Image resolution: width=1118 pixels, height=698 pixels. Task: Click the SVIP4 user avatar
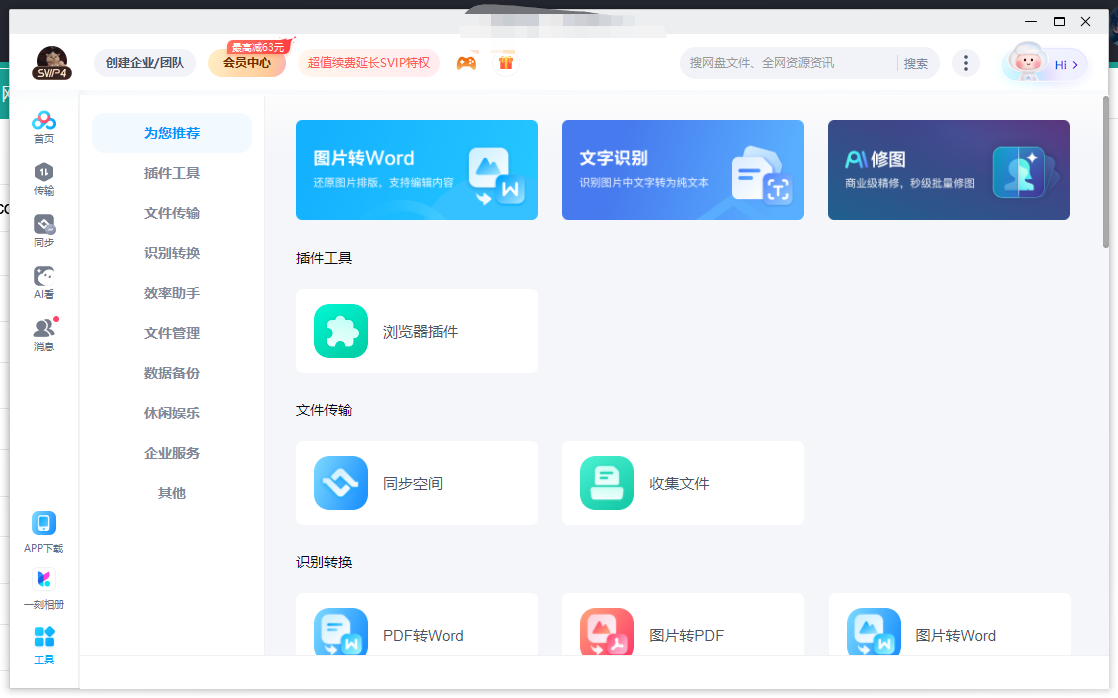pos(52,63)
